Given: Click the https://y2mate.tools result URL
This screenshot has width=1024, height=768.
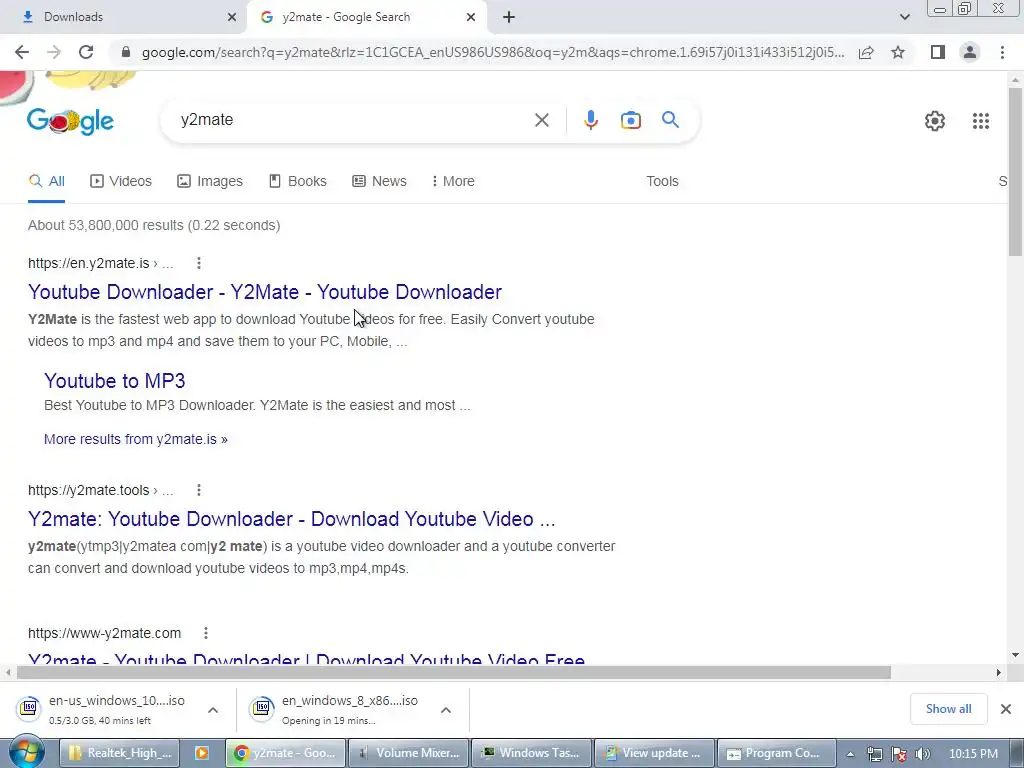Looking at the screenshot, I should pos(89,490).
